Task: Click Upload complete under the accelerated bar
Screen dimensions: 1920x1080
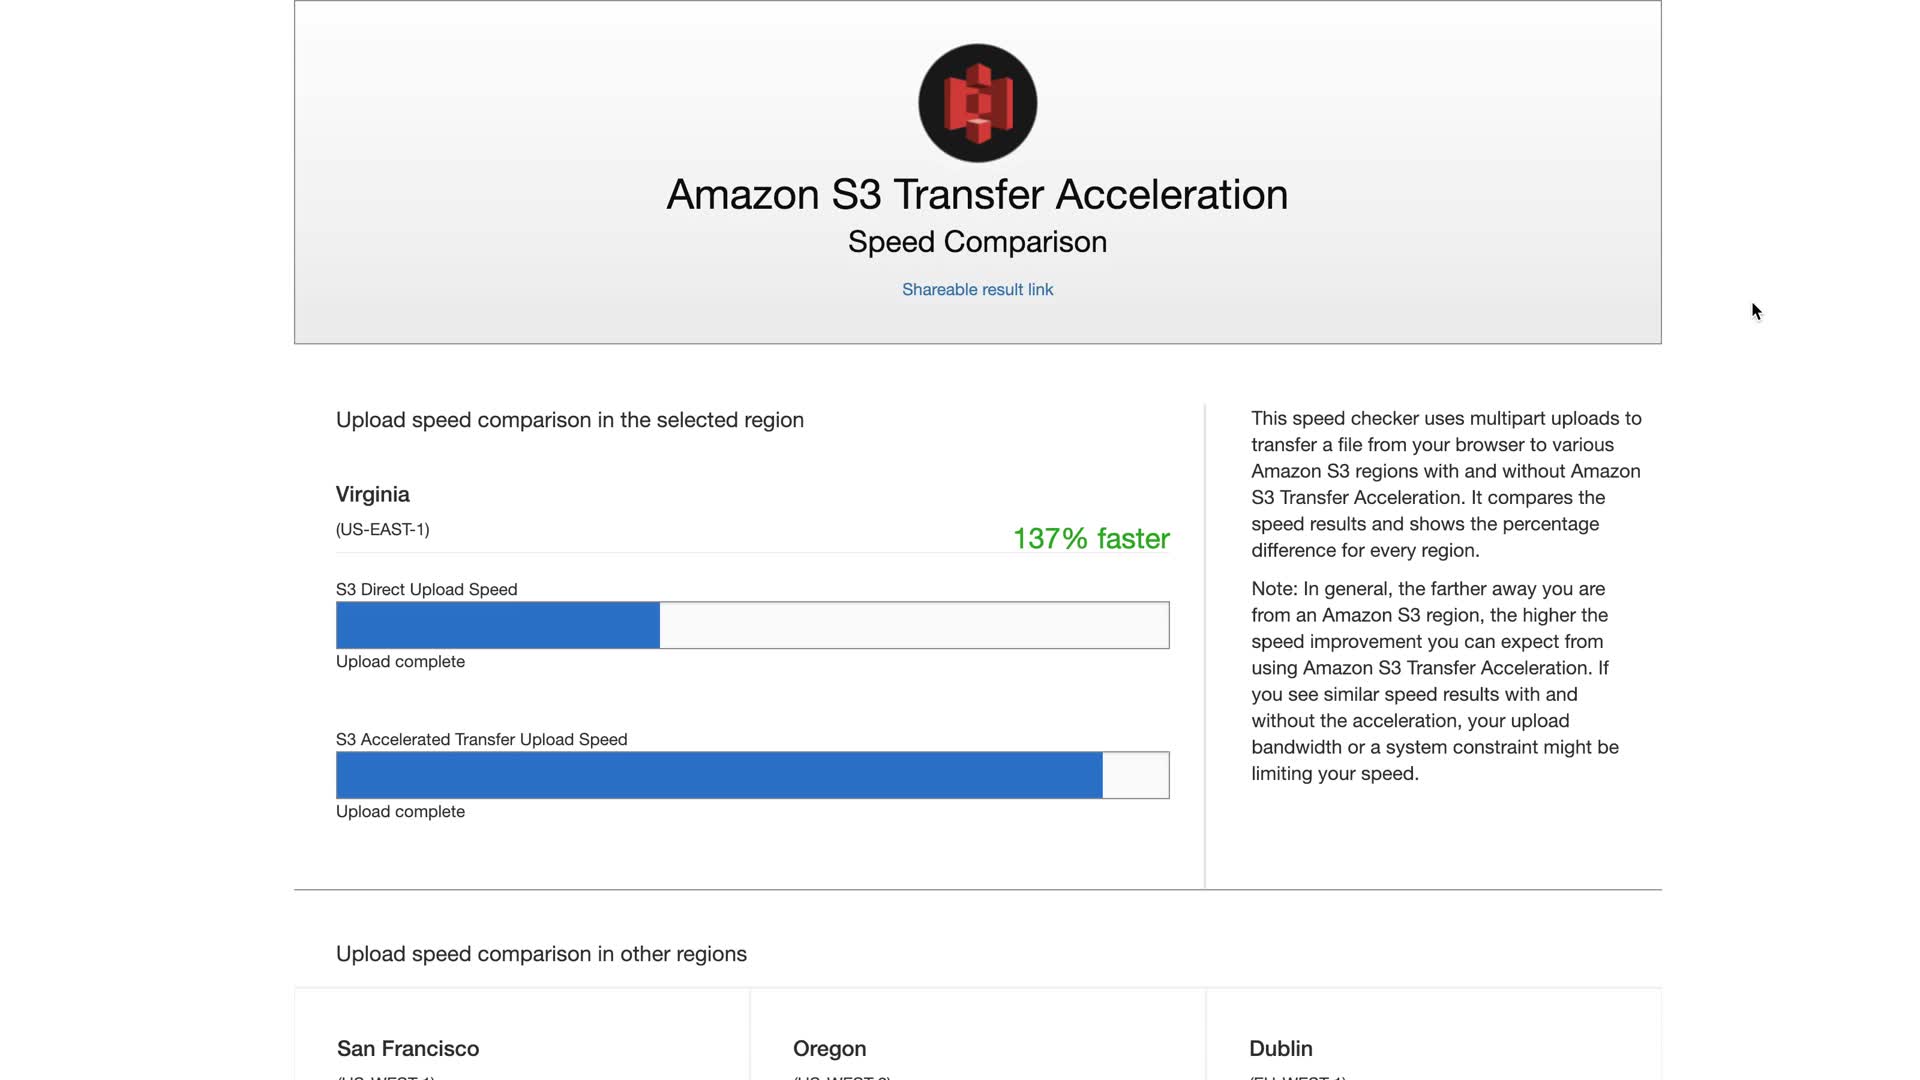Action: click(x=400, y=812)
